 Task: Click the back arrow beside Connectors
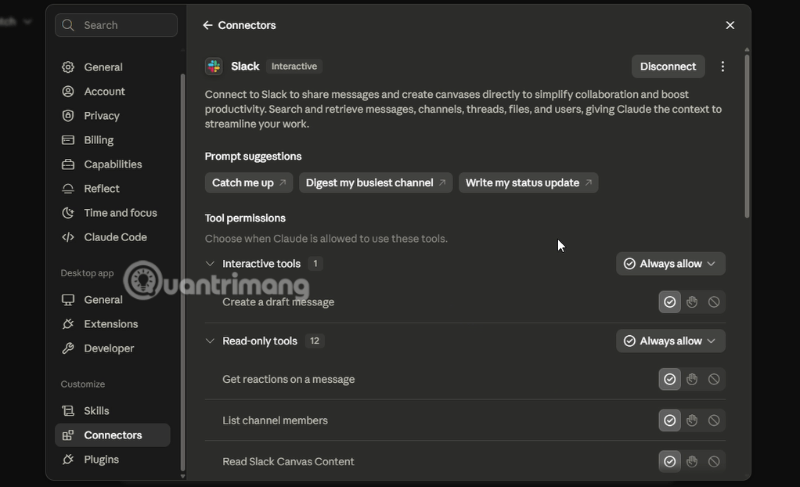tap(207, 25)
